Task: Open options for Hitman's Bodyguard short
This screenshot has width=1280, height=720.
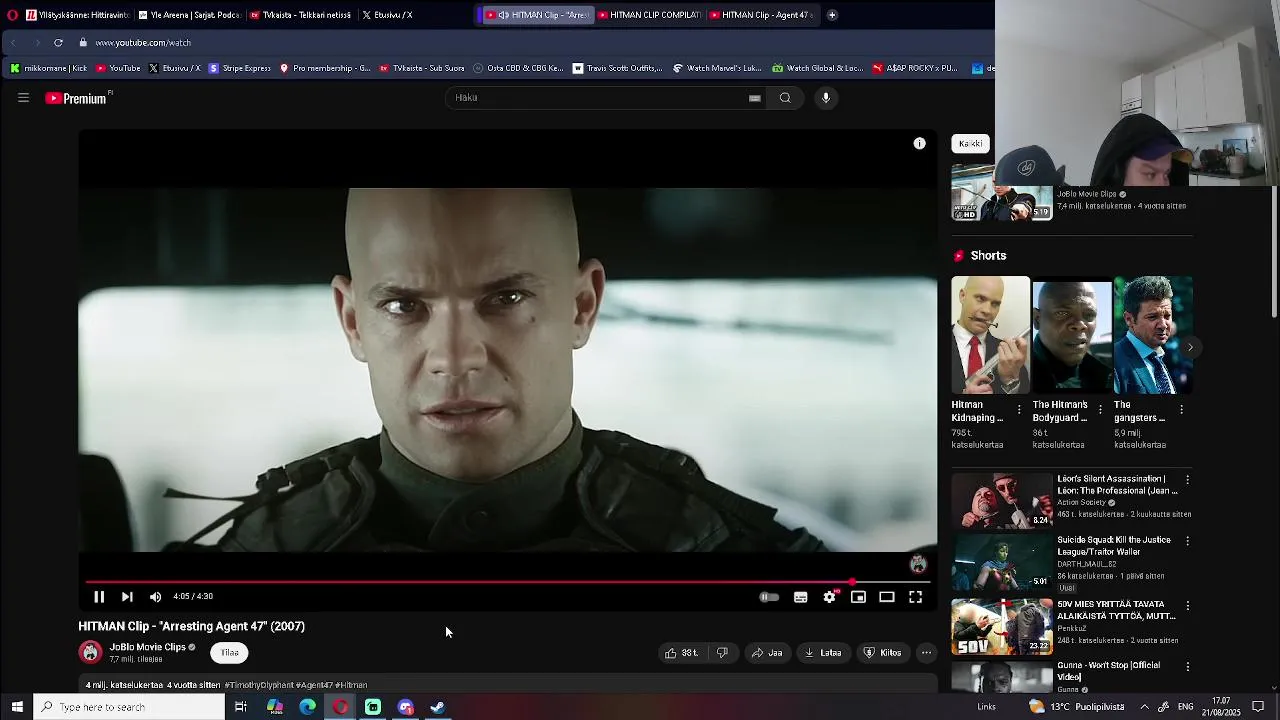Action: click(1100, 410)
